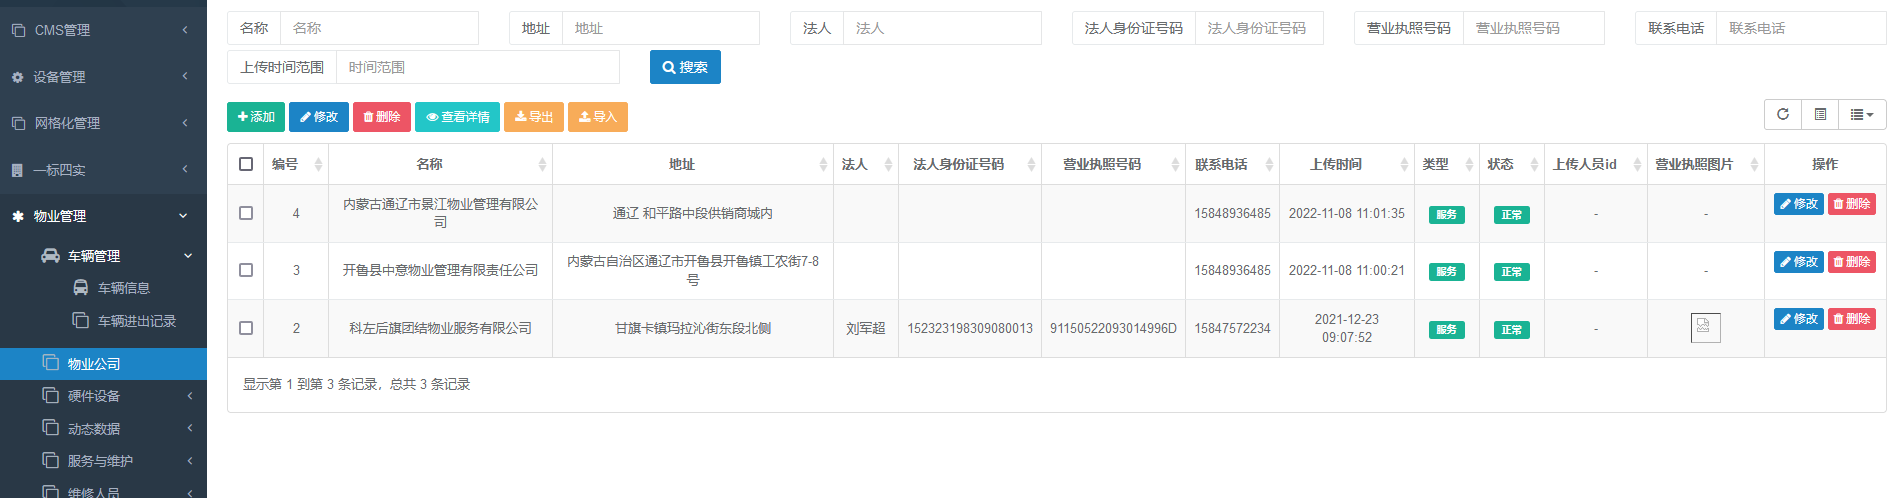Click the 导入 import button

(x=598, y=117)
